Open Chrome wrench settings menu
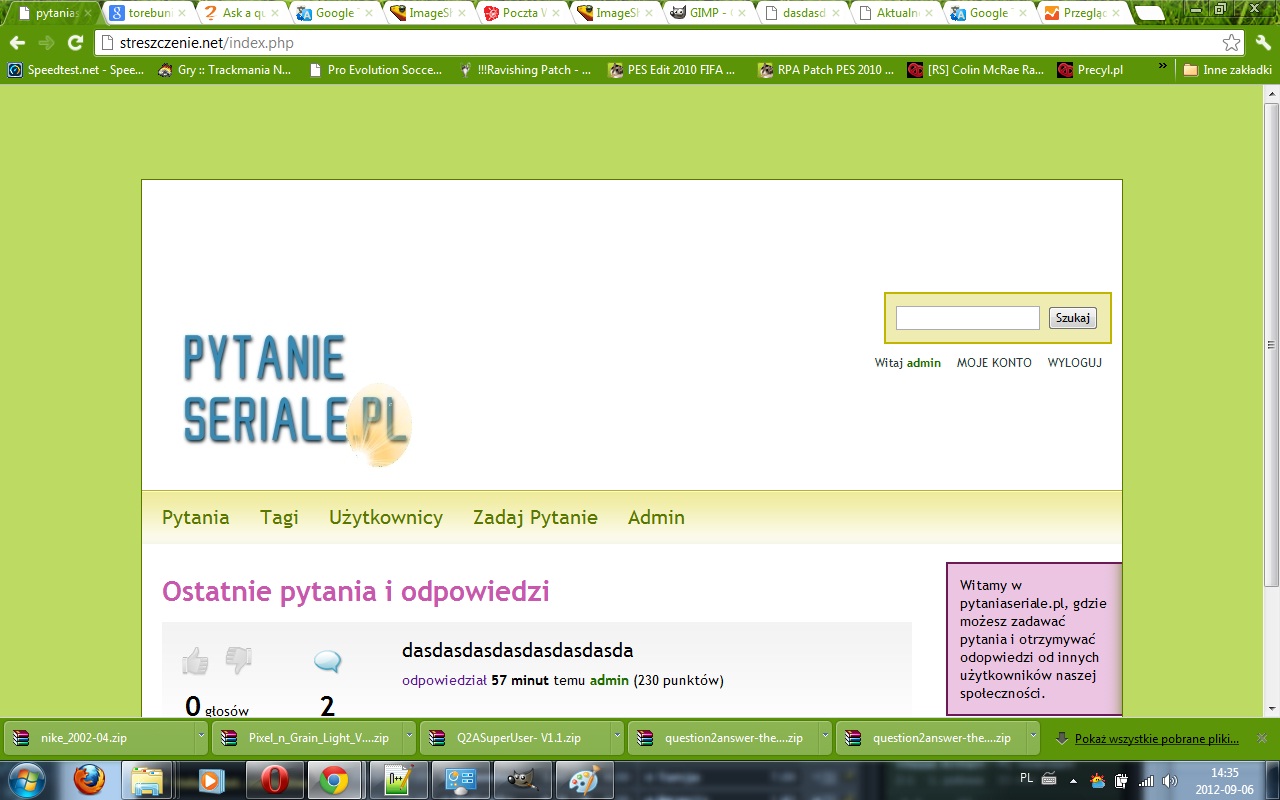Image resolution: width=1280 pixels, height=800 pixels. [x=1262, y=43]
